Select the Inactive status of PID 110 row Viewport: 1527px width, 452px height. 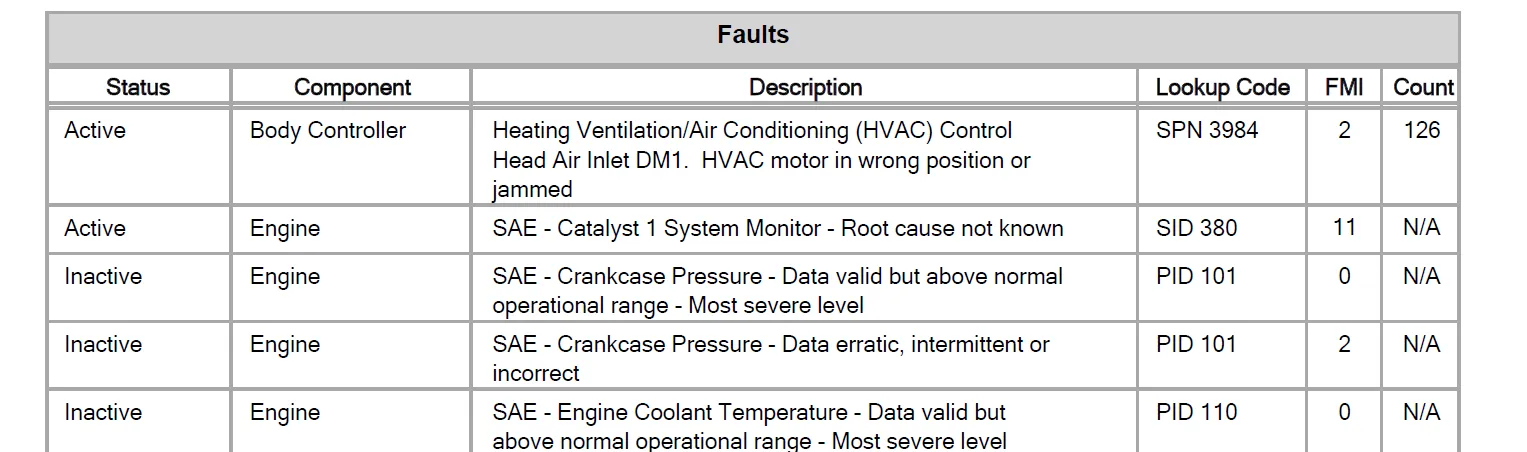coord(103,412)
